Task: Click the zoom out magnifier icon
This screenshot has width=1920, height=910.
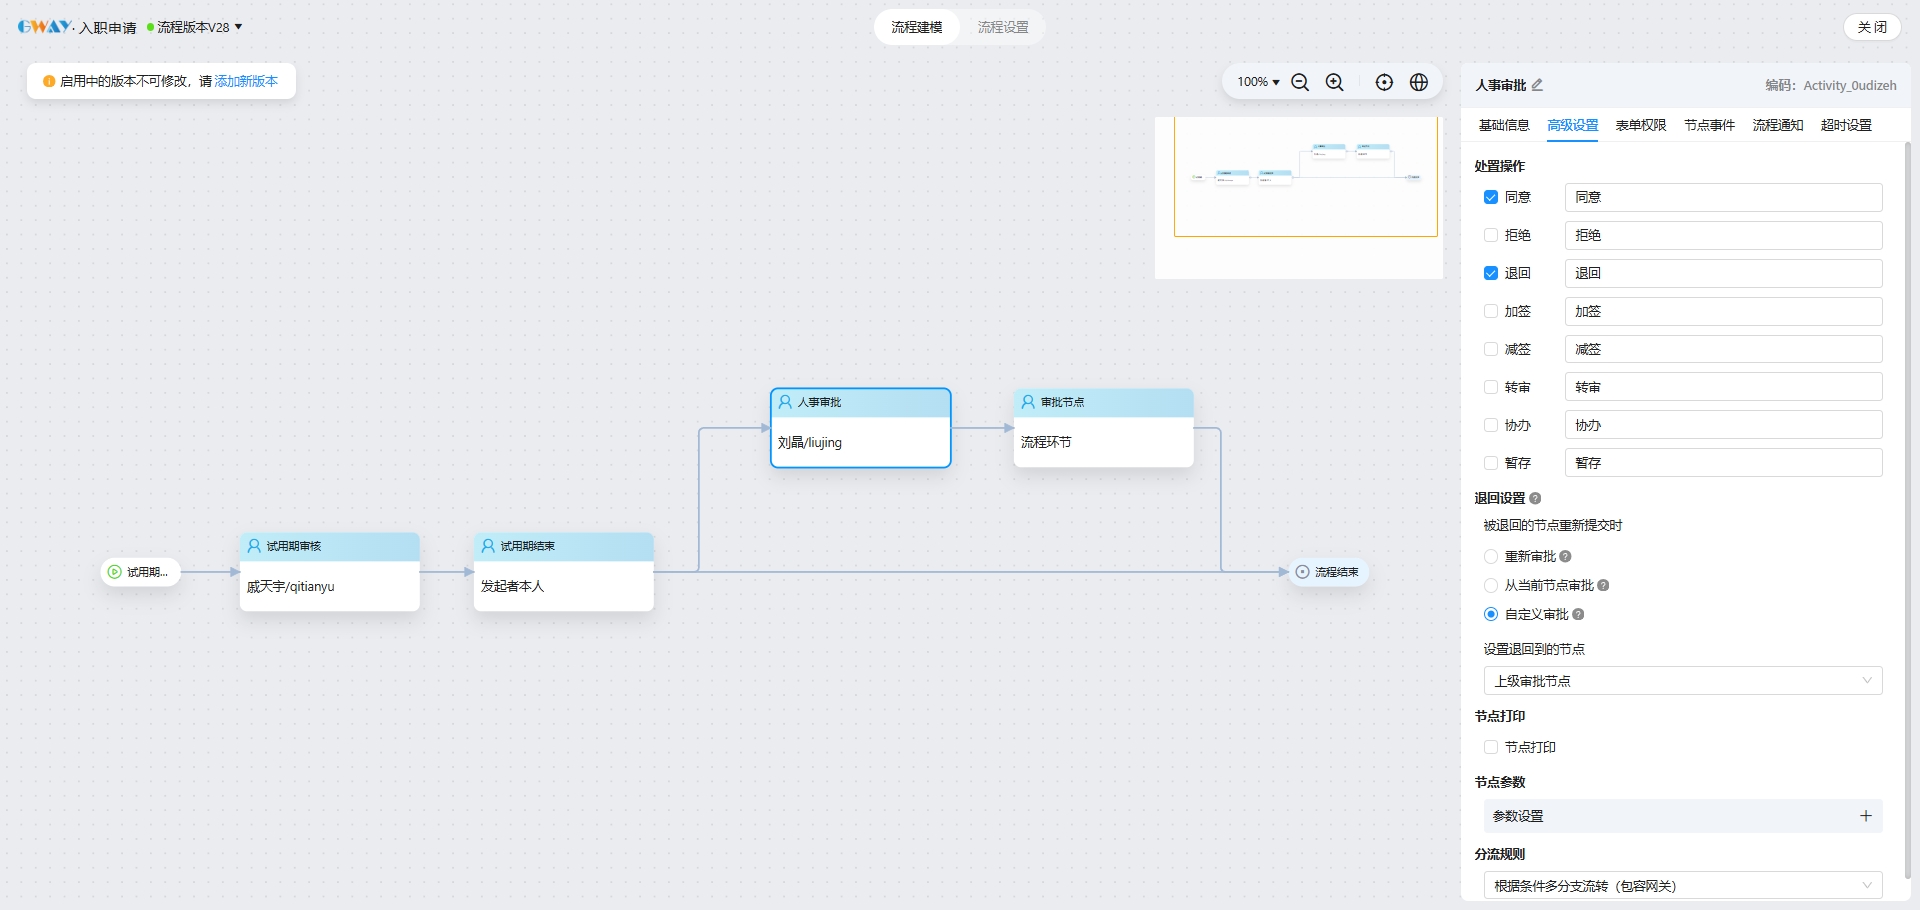Action: [x=1300, y=82]
